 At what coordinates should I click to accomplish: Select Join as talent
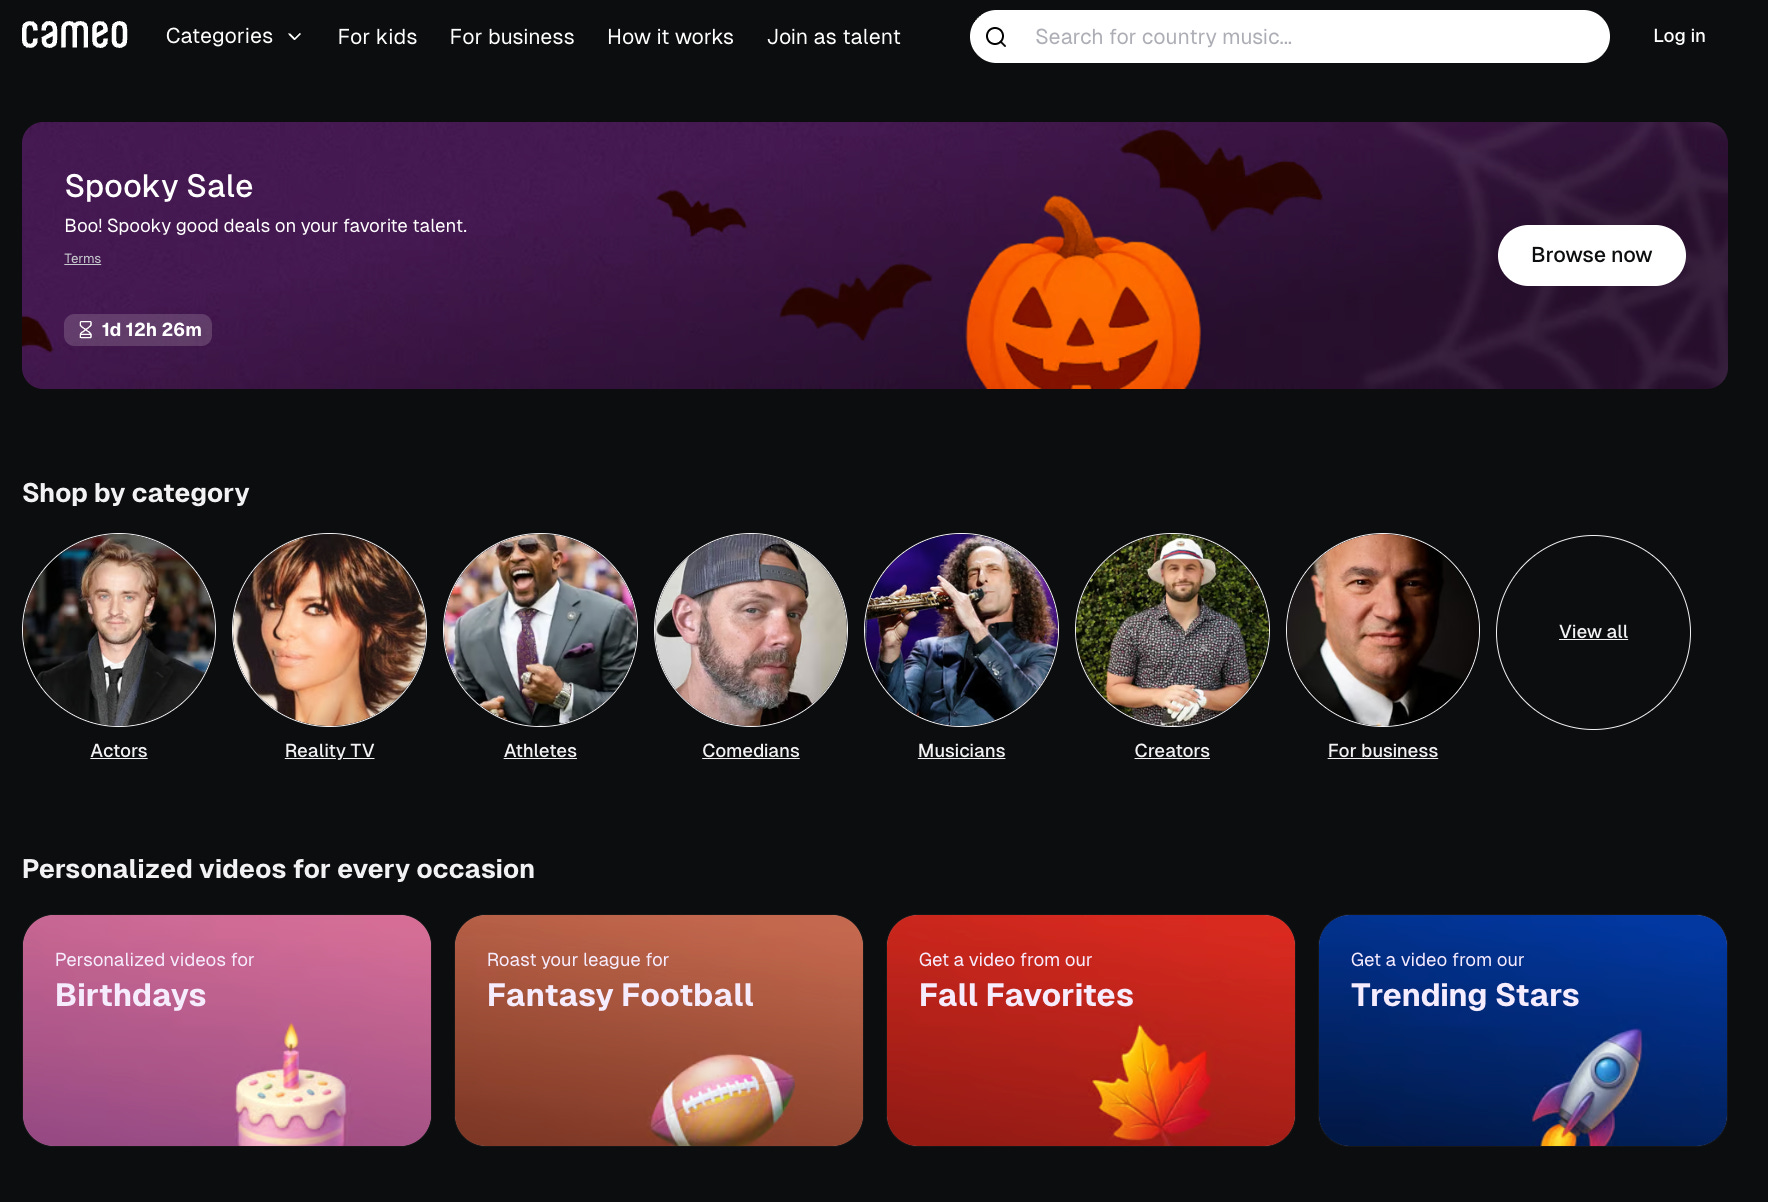pos(833,37)
